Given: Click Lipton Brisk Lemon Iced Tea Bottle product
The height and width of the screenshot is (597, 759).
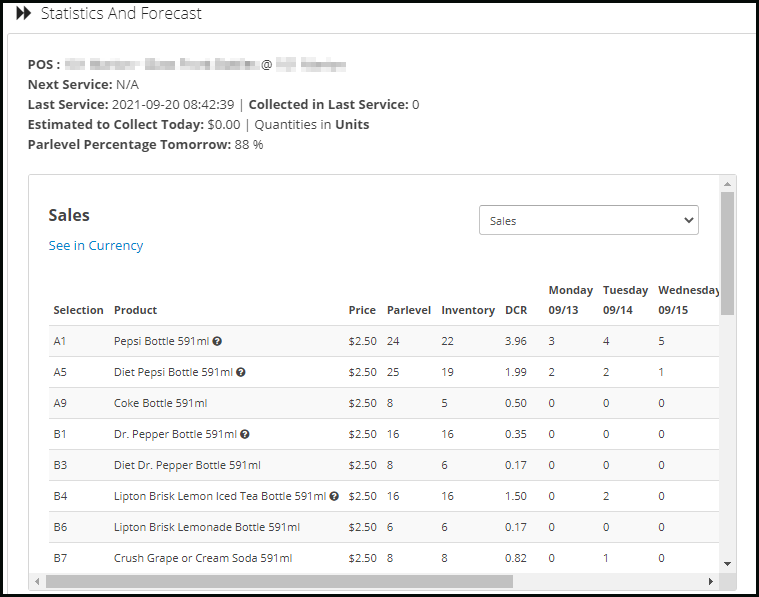Looking at the screenshot, I should (x=220, y=496).
